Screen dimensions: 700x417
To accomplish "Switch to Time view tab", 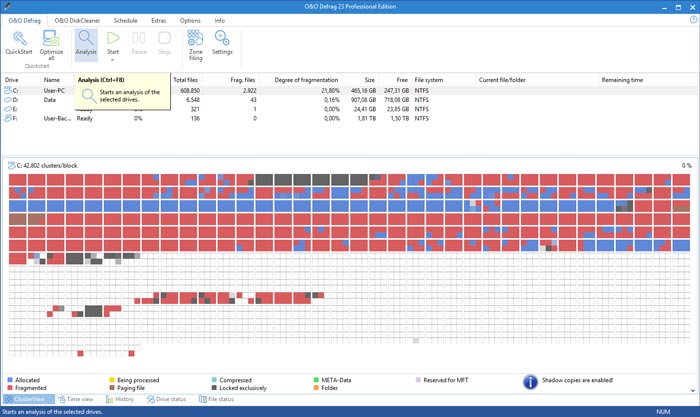I will pos(76,399).
